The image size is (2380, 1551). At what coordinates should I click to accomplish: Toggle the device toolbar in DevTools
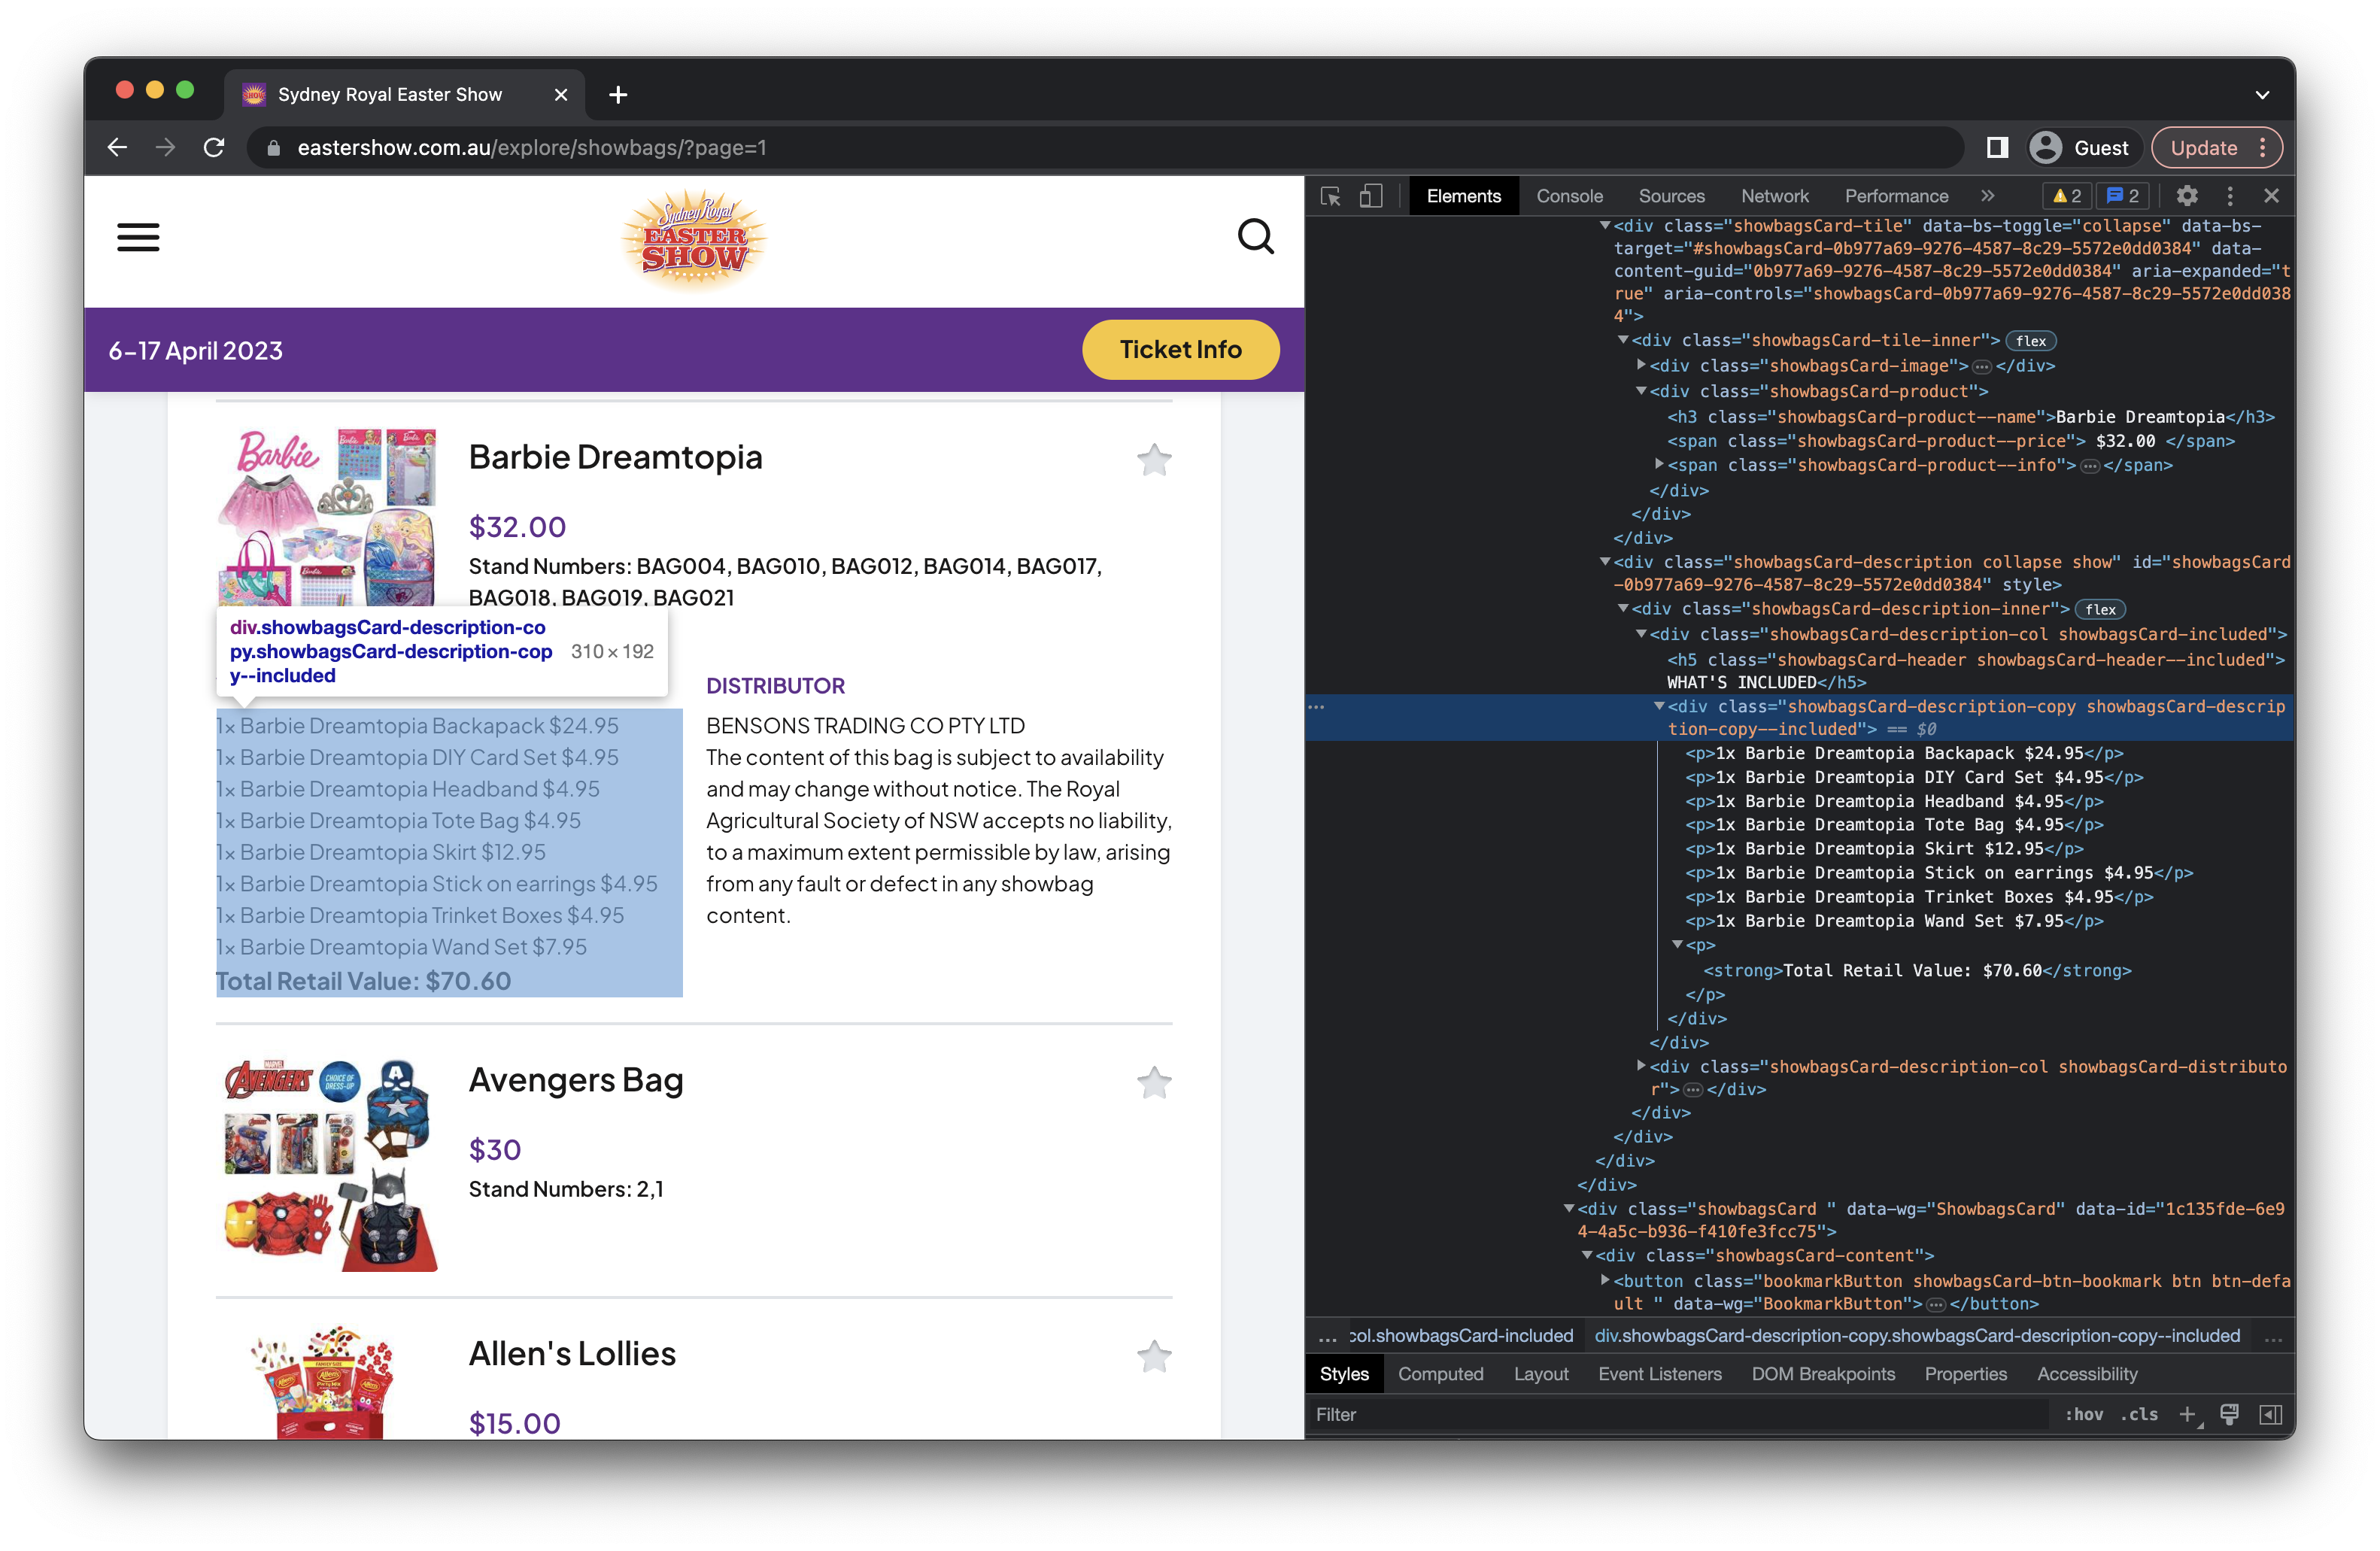click(x=1371, y=196)
